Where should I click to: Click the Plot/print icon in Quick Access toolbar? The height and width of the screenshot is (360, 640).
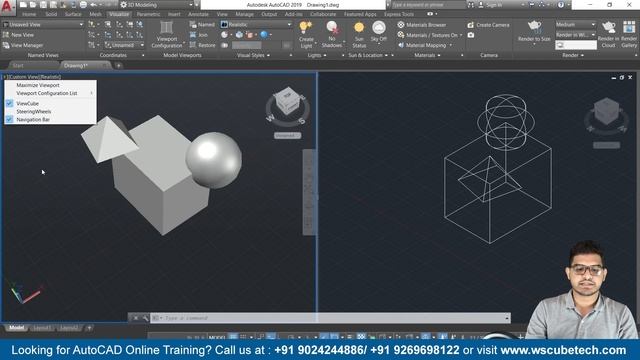[83, 5]
